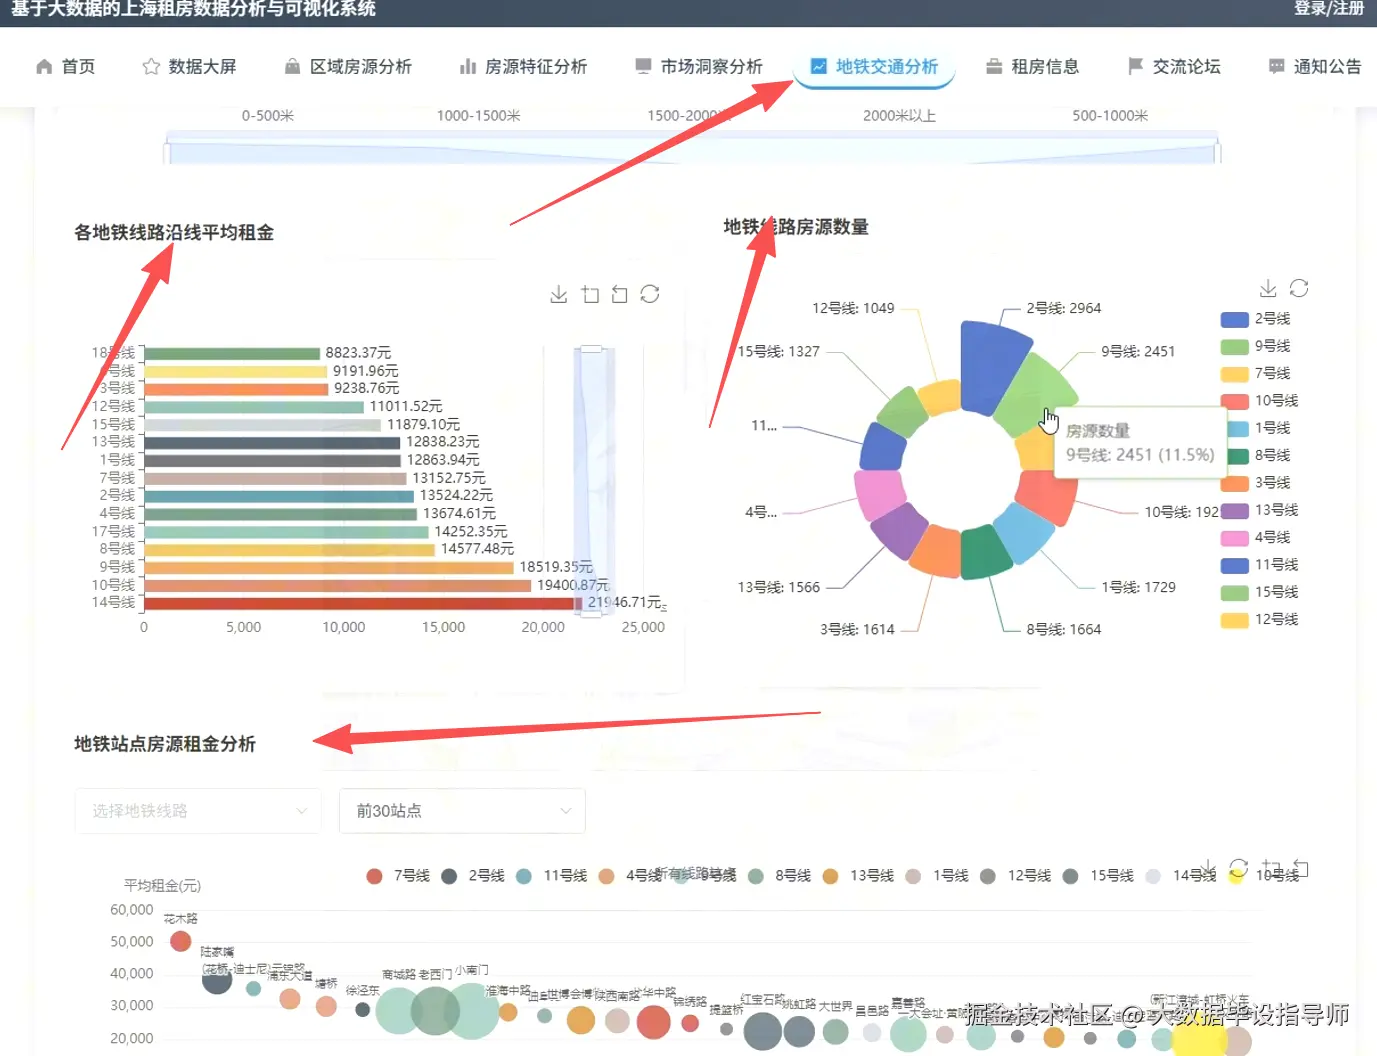Open the 前30站点 dropdown

[x=461, y=811]
